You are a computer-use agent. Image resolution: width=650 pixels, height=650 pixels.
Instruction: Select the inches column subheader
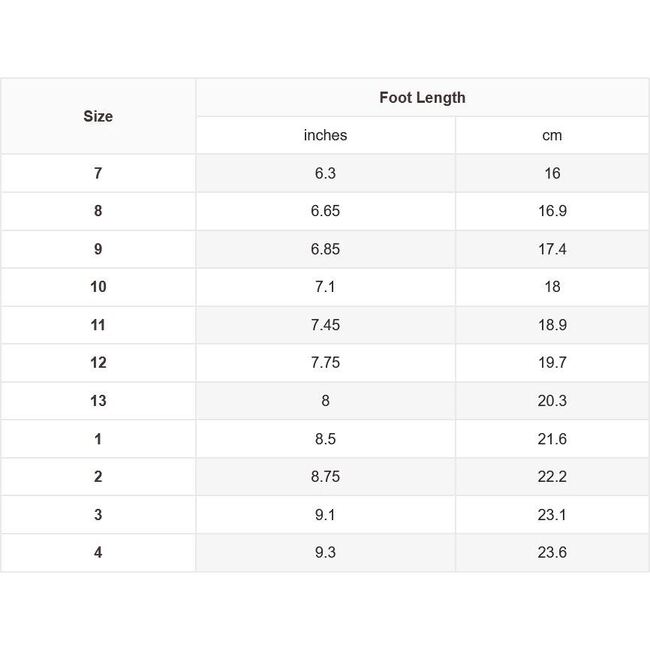tap(325, 135)
